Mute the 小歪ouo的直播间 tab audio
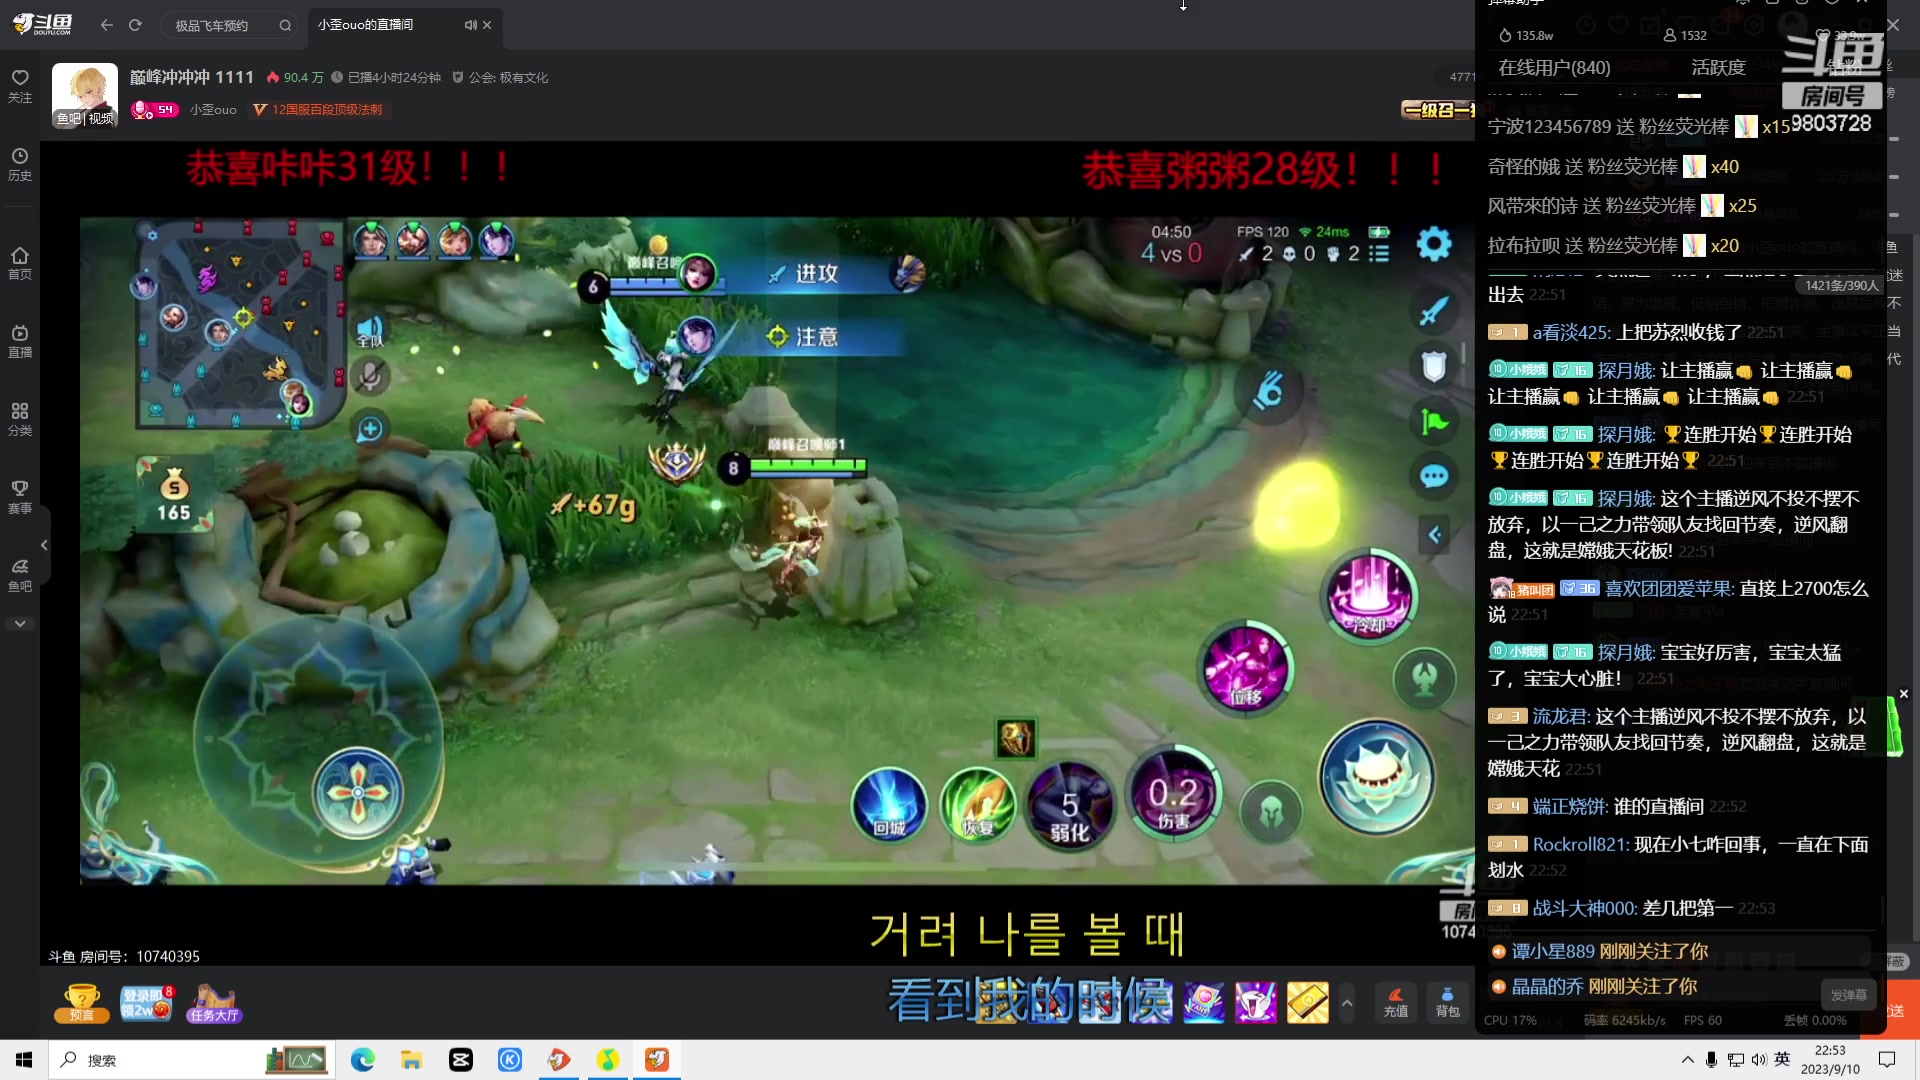The height and width of the screenshot is (1080, 1920). pyautogui.click(x=470, y=25)
